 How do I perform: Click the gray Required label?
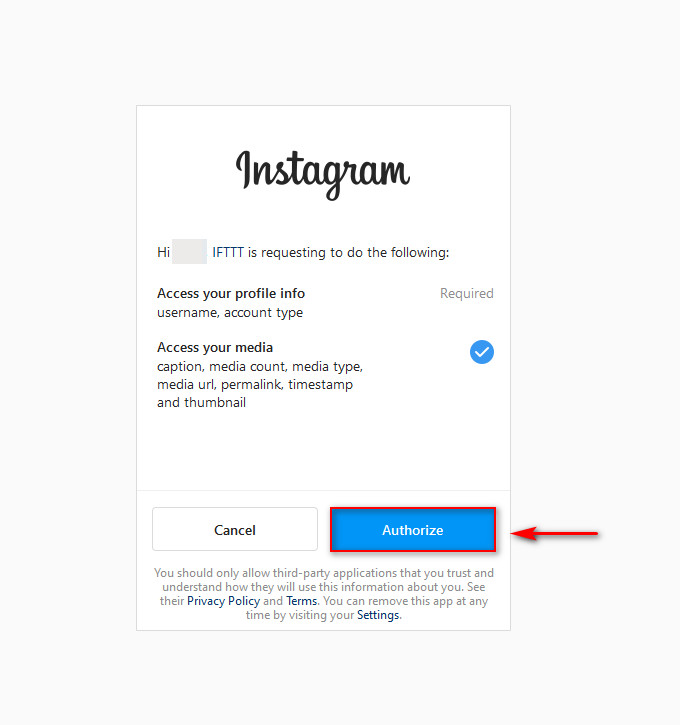click(466, 293)
